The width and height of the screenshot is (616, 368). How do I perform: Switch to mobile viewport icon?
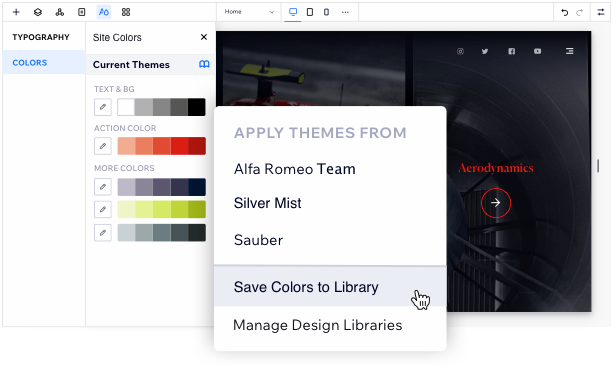pos(326,12)
